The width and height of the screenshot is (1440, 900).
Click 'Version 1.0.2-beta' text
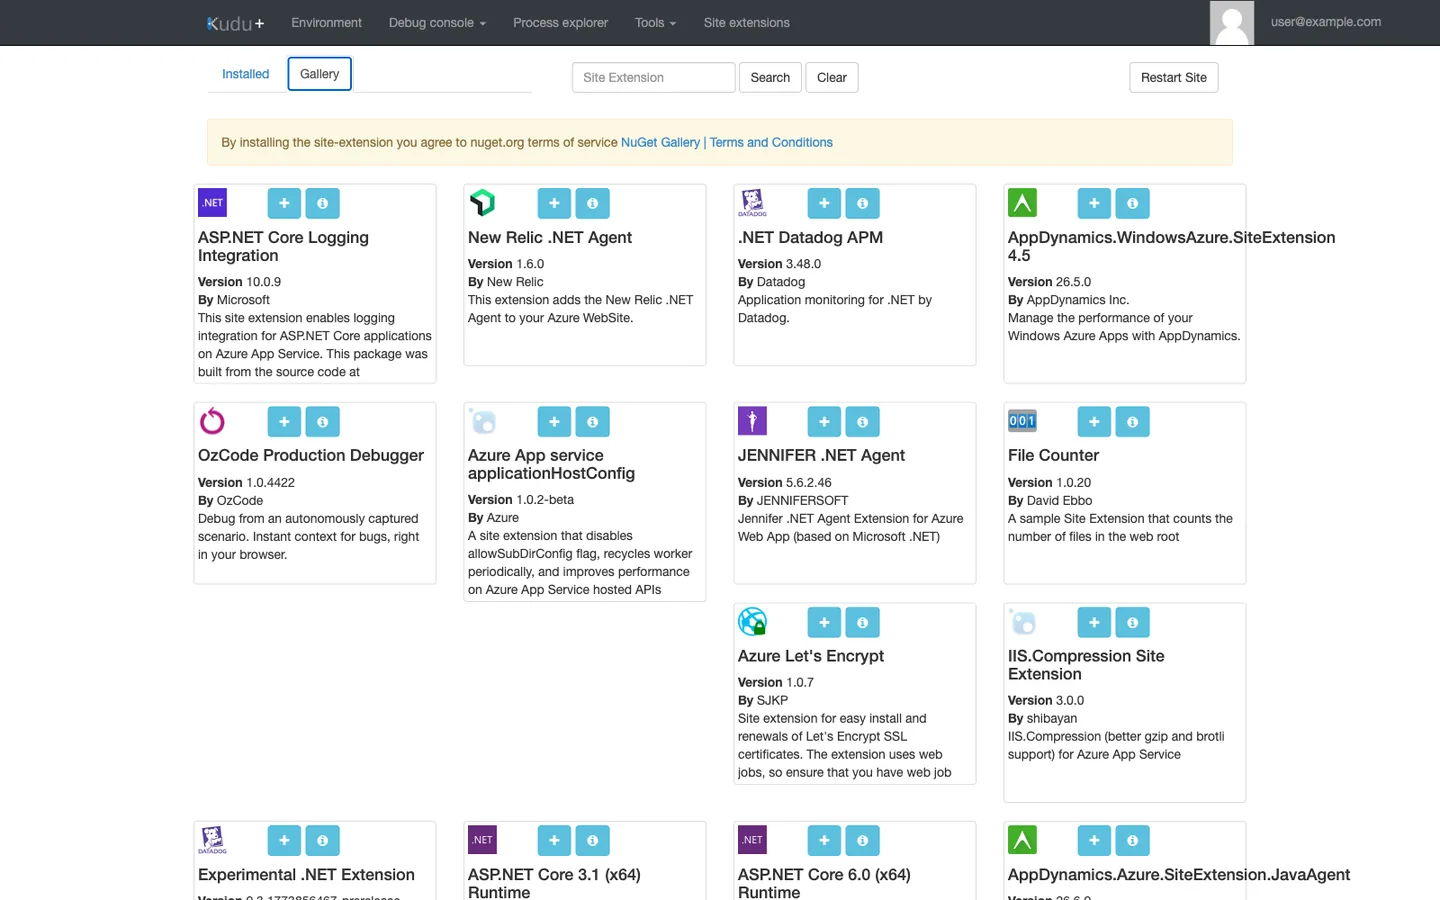(x=521, y=499)
